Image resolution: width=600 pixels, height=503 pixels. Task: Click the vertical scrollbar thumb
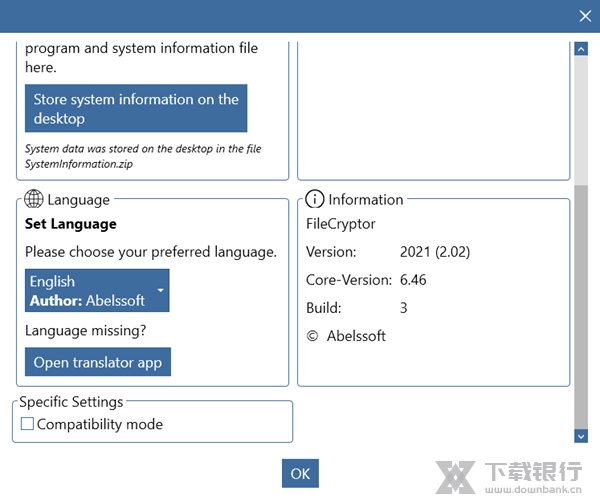[x=581, y=307]
